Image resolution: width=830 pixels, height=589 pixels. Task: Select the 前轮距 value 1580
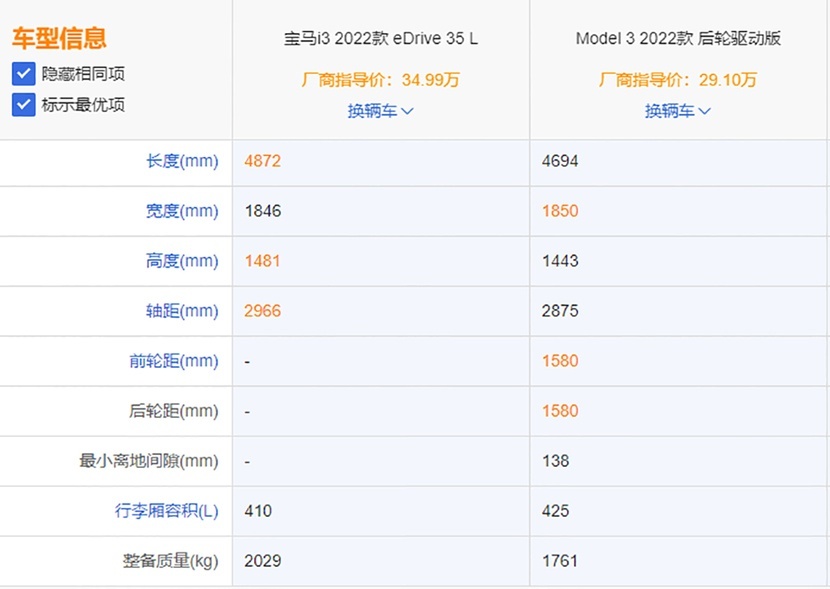coord(560,361)
